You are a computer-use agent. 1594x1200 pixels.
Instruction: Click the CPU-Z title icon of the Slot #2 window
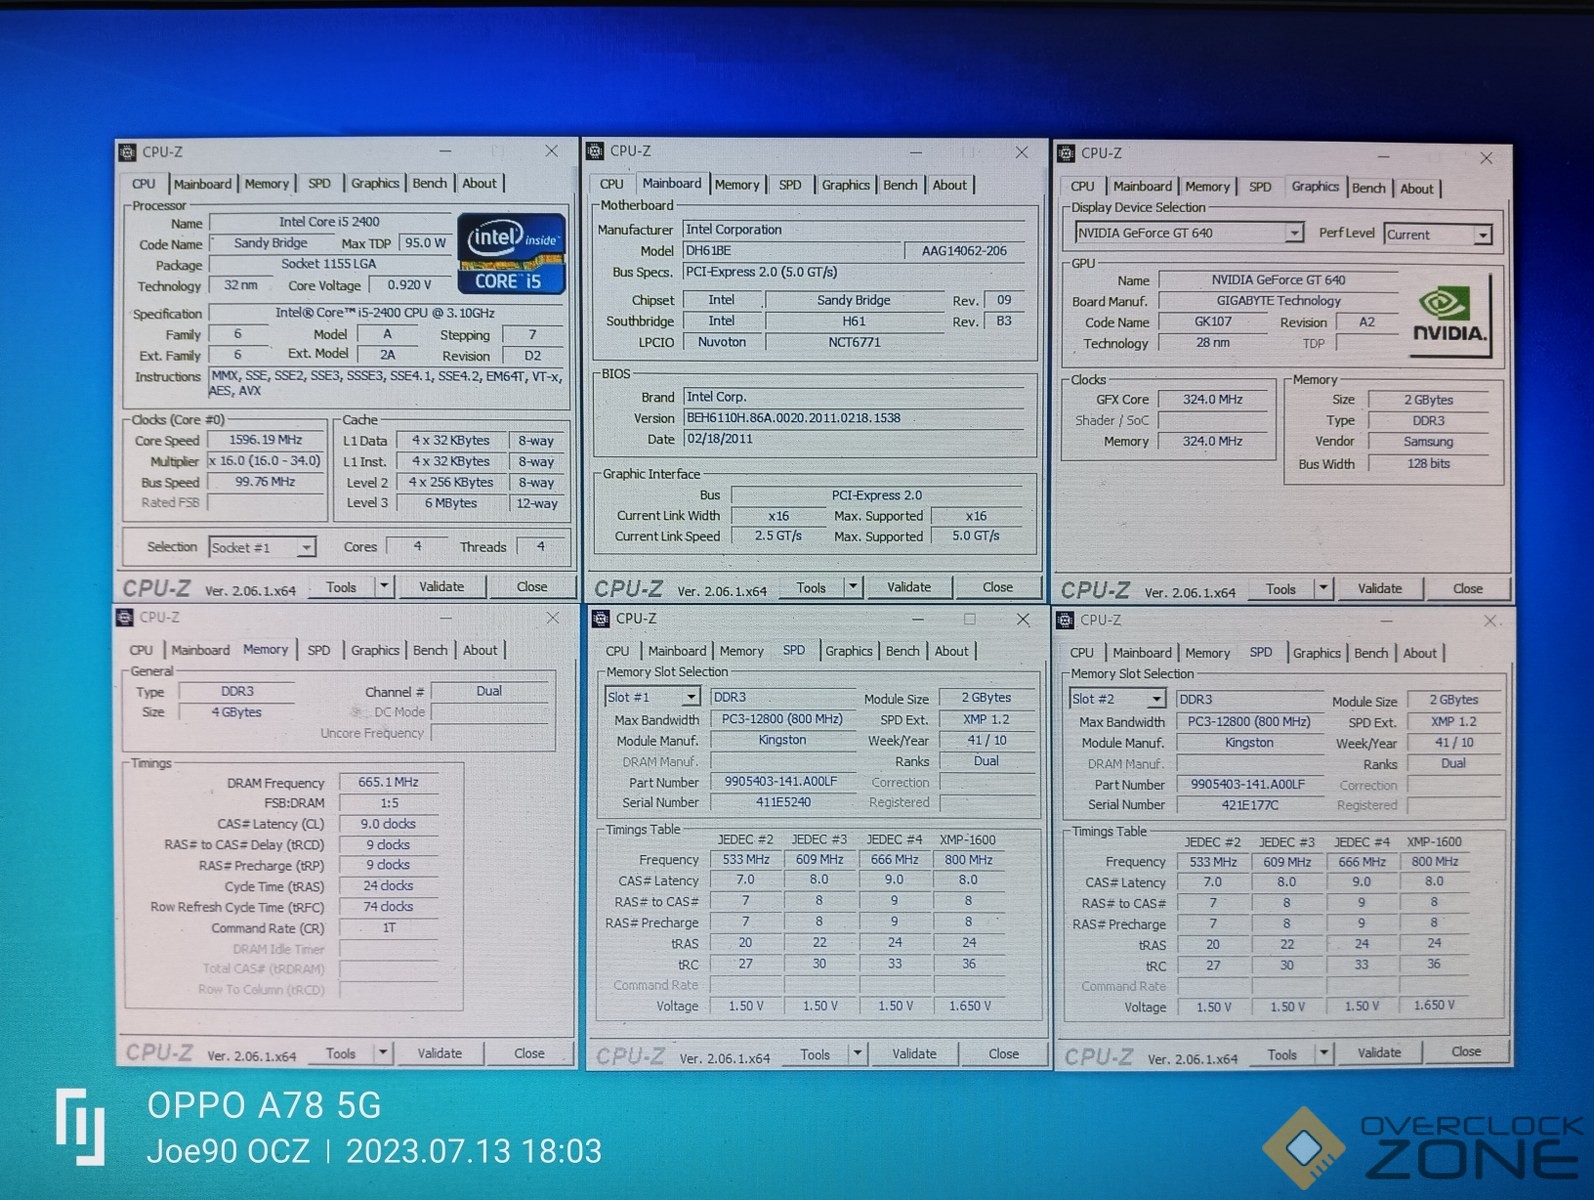click(x=1066, y=620)
